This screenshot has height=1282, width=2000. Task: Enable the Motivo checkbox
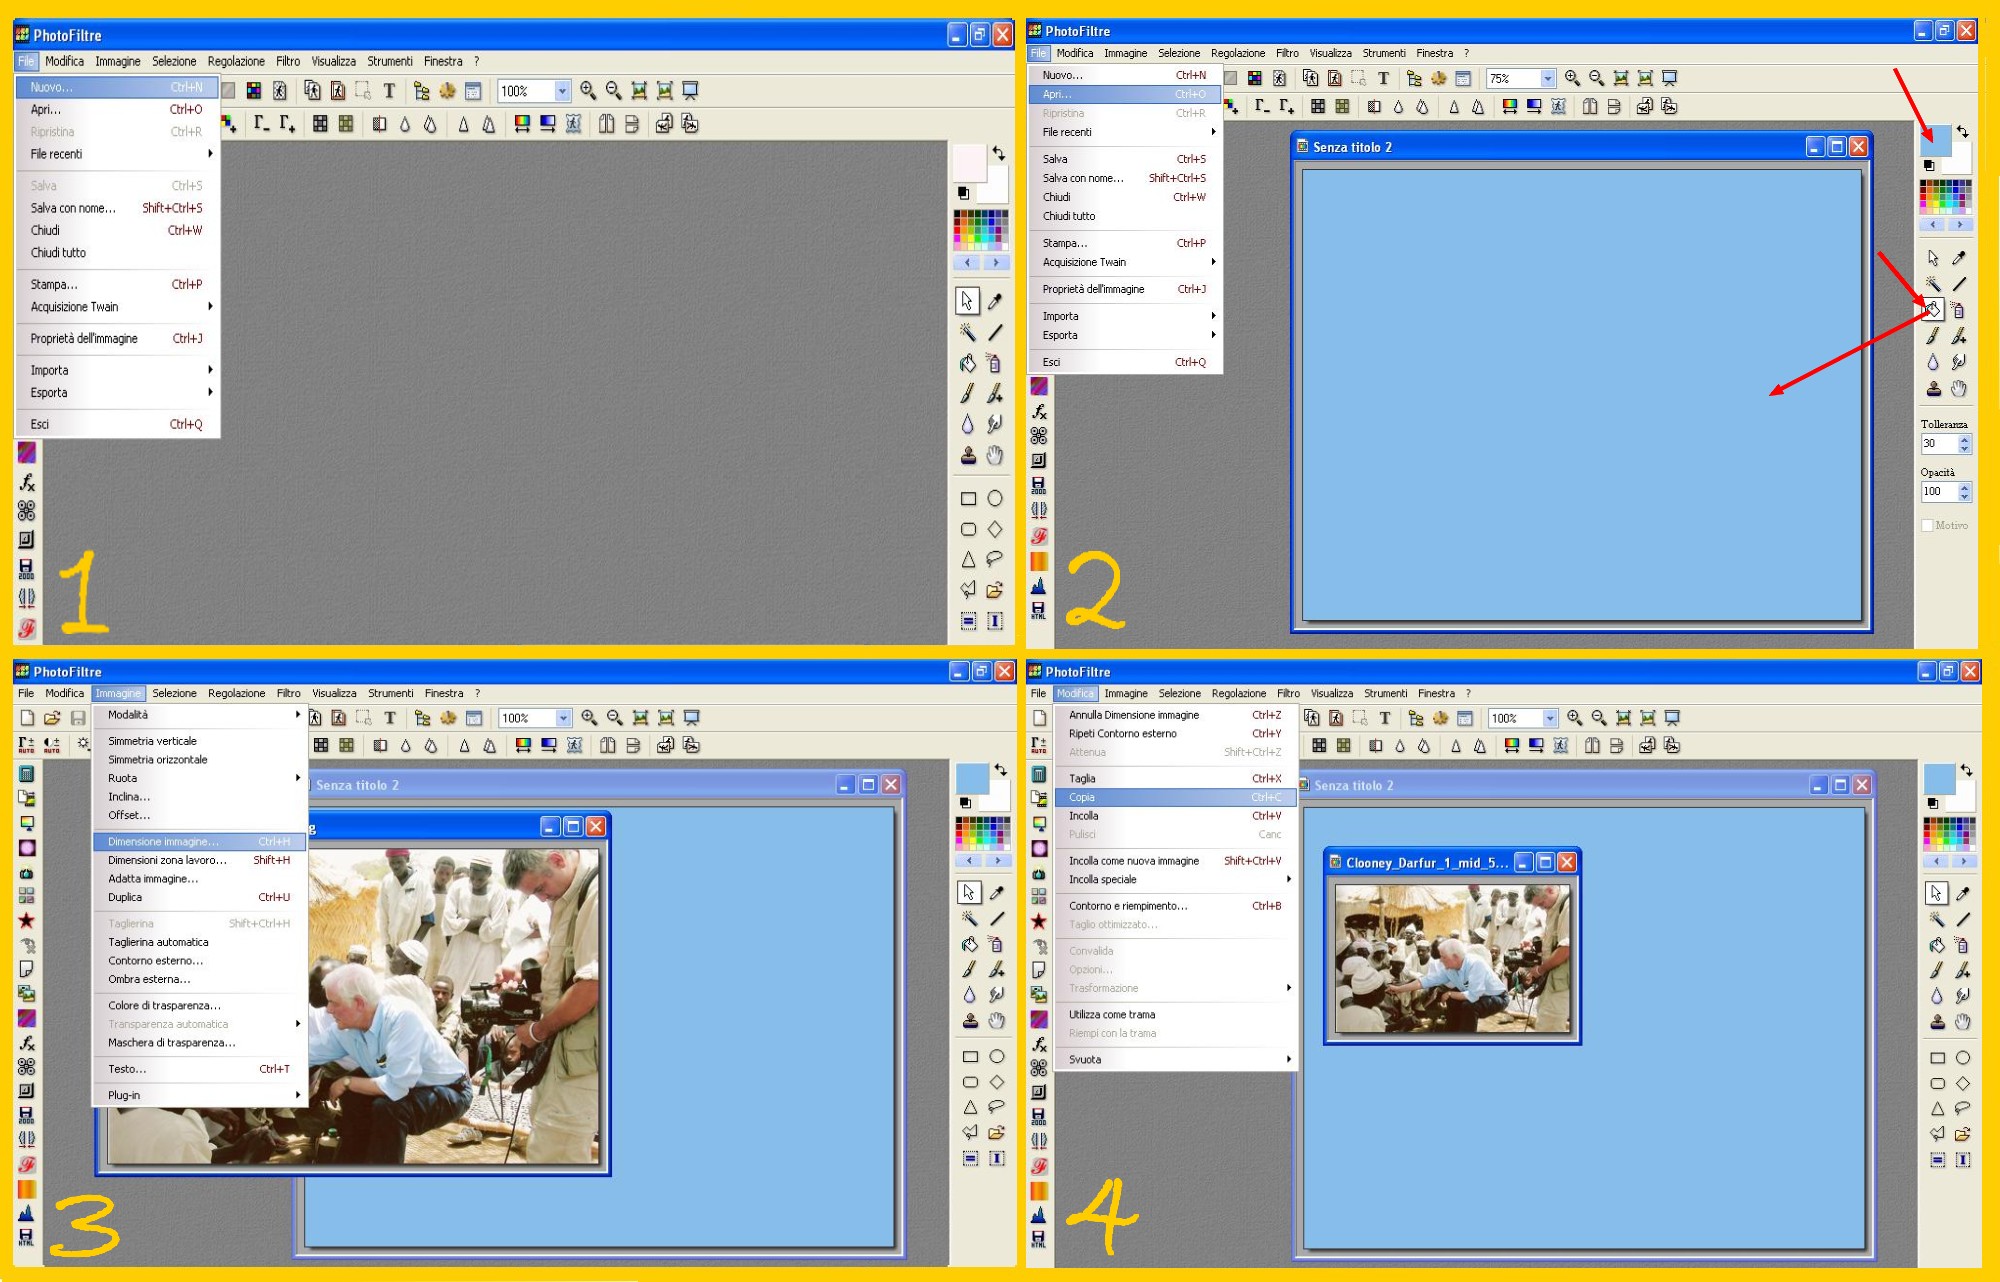click(1927, 525)
